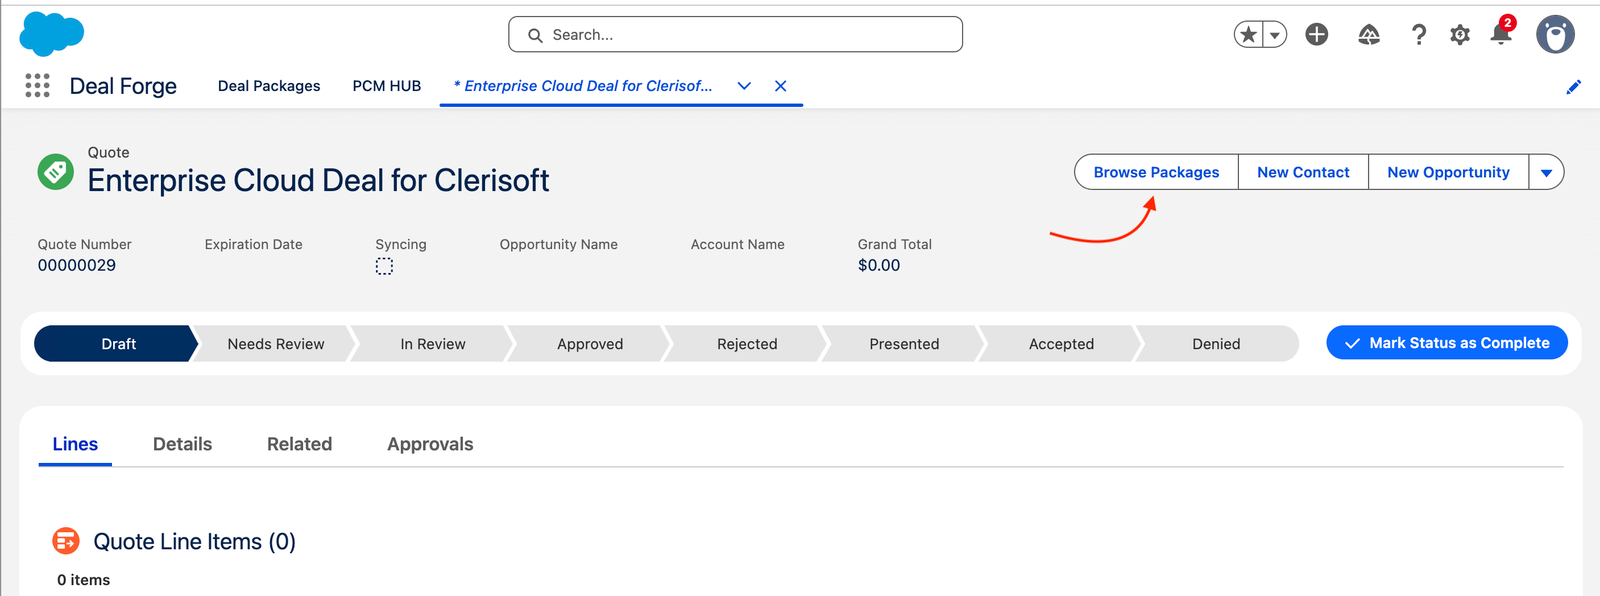Click the Account Name field label

tap(738, 244)
